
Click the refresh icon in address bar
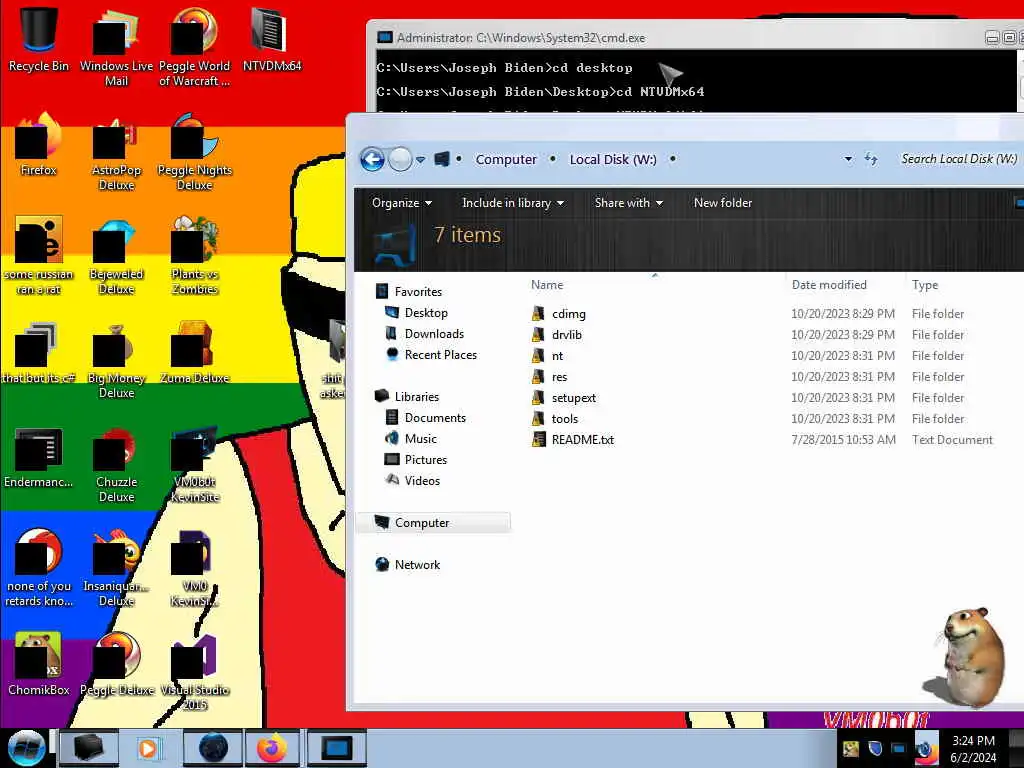pos(871,159)
